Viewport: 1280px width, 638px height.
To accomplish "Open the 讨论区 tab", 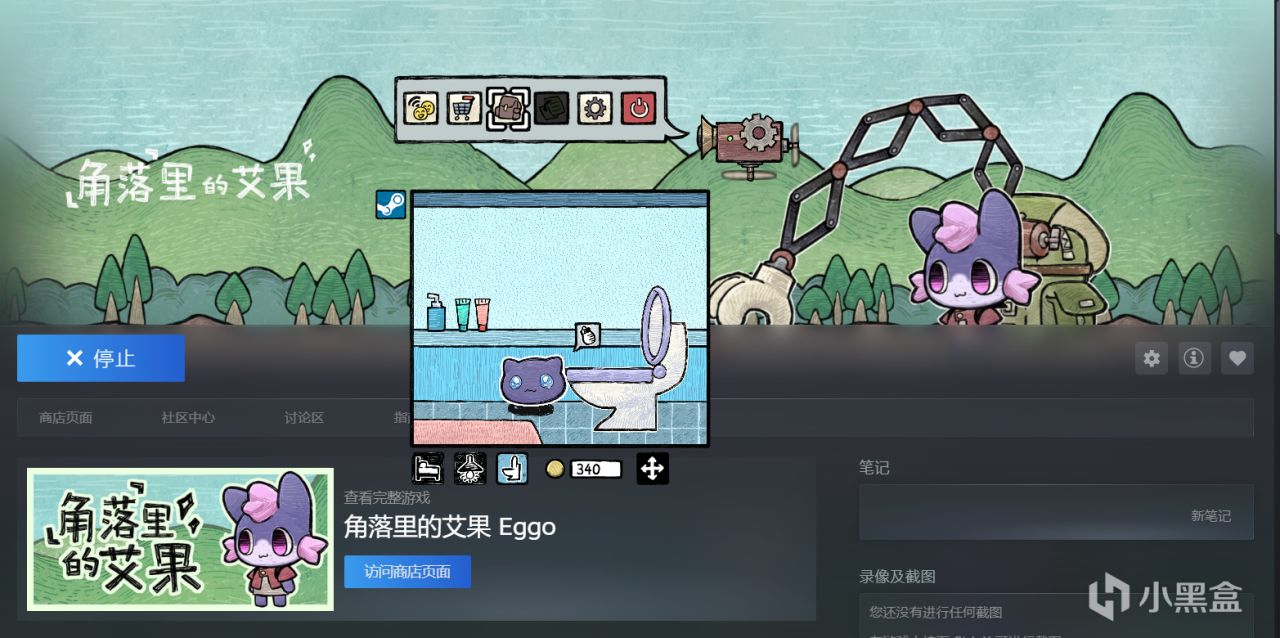I will pos(303,418).
